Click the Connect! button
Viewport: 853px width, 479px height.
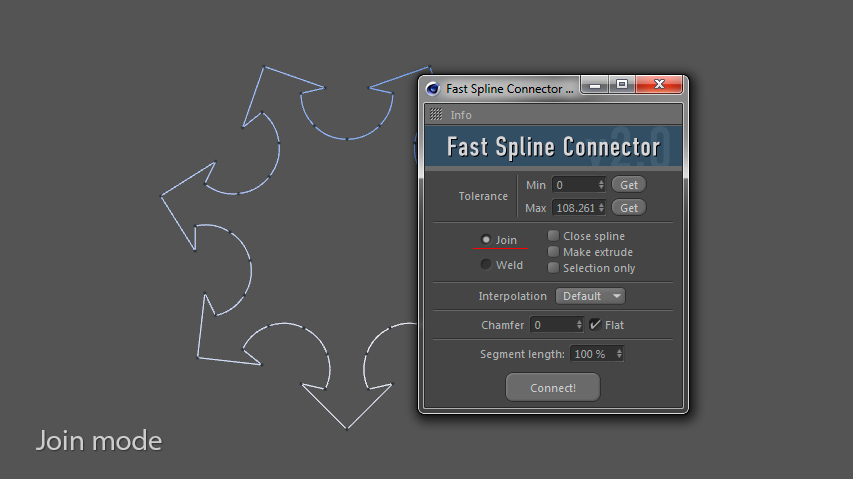coord(553,387)
